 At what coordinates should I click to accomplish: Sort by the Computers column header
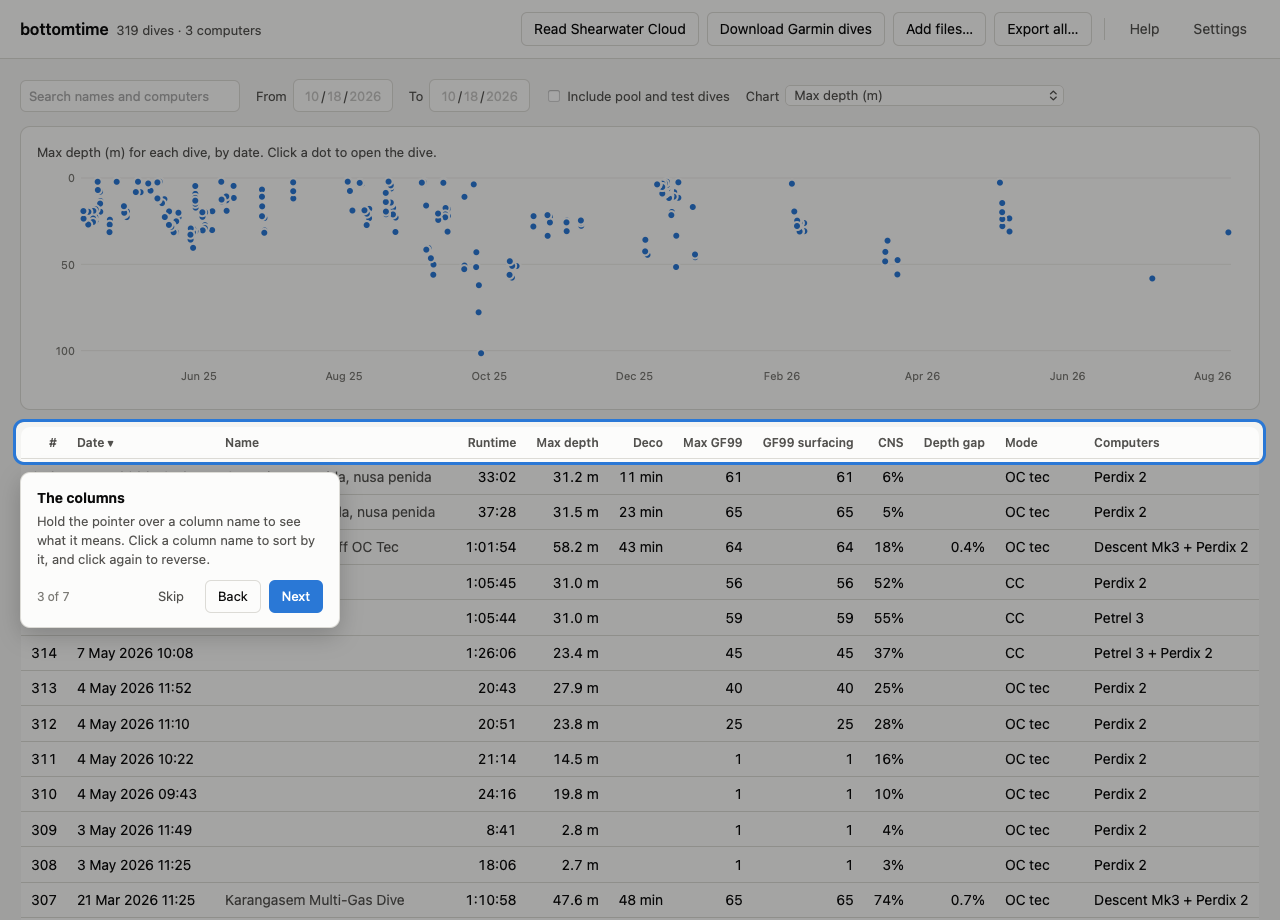1127,442
